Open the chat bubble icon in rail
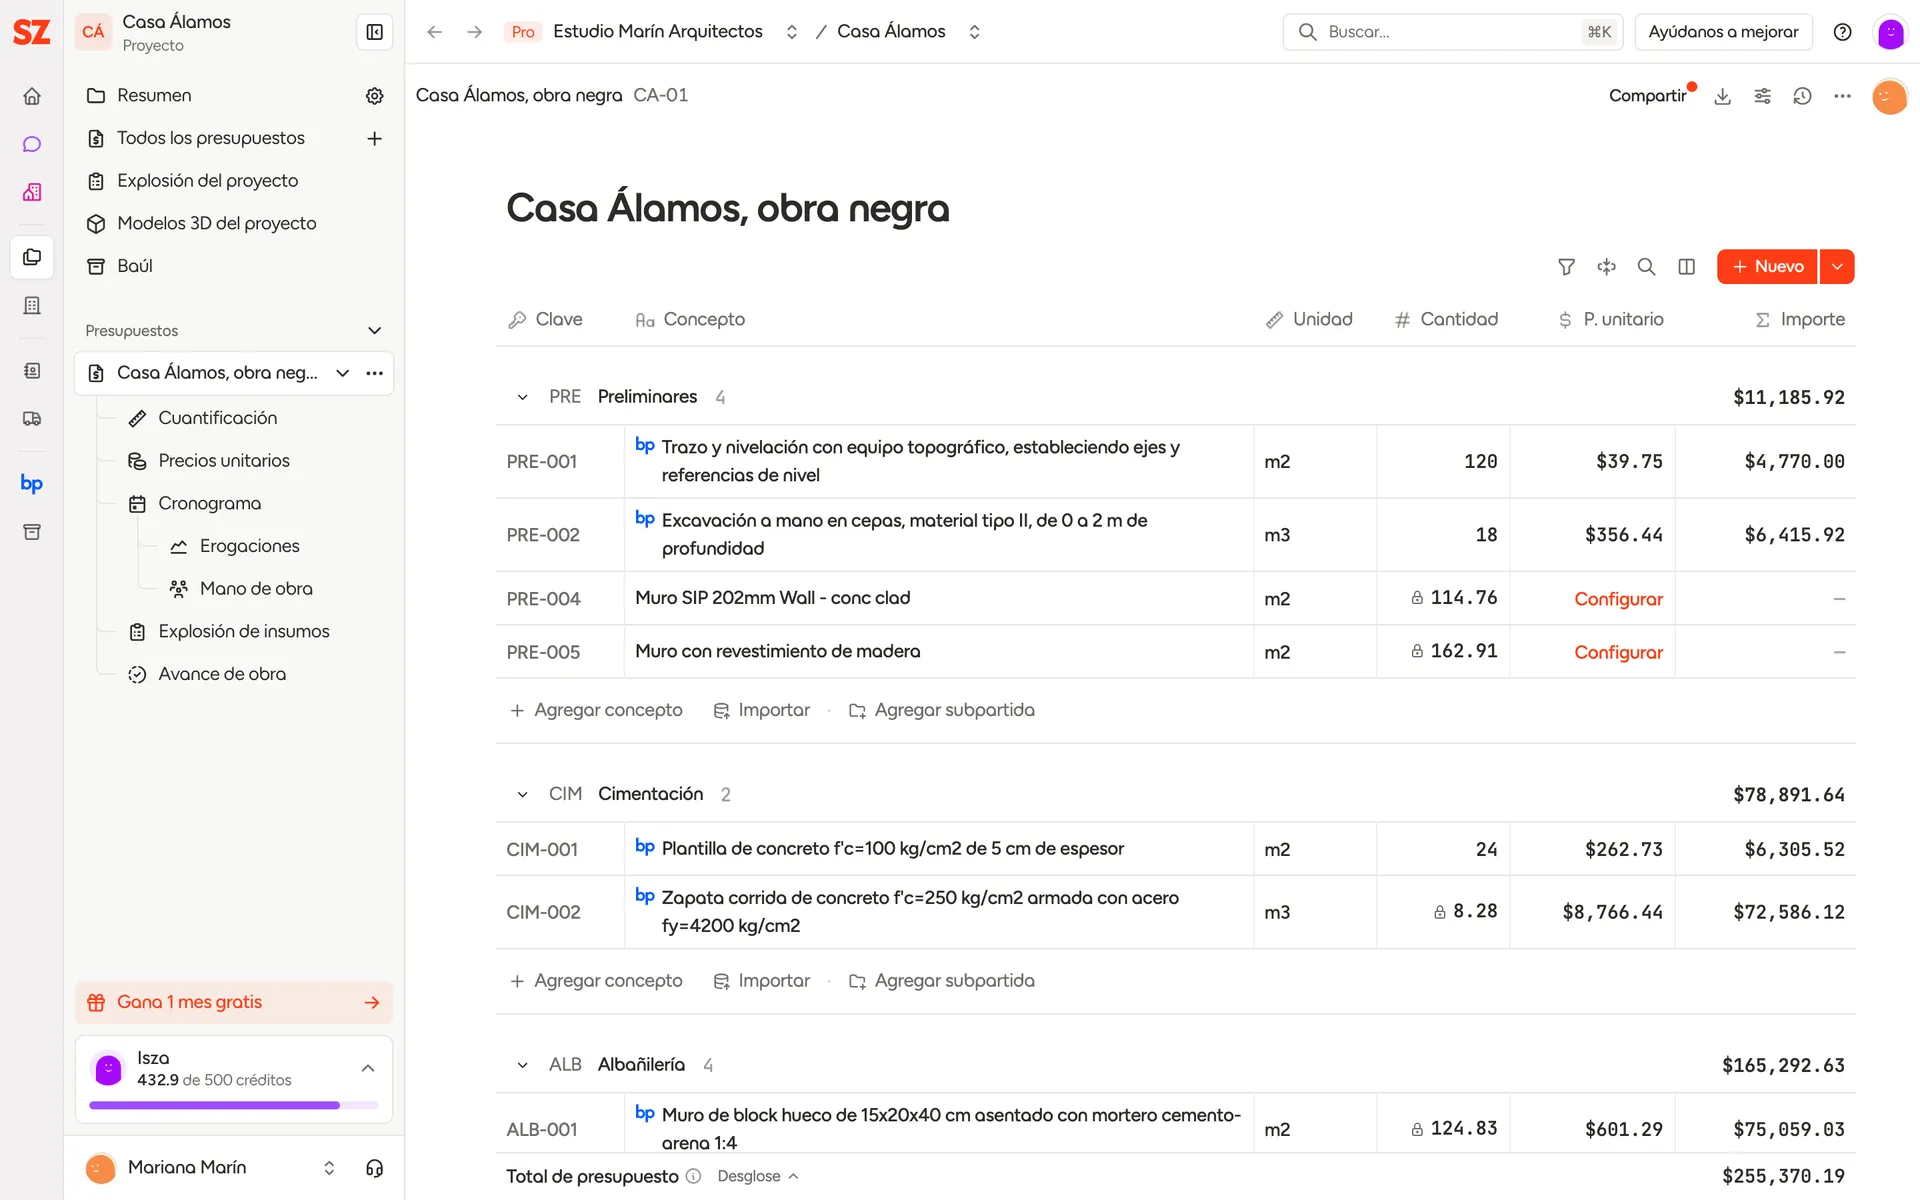This screenshot has height=1200, width=1920. (32, 144)
